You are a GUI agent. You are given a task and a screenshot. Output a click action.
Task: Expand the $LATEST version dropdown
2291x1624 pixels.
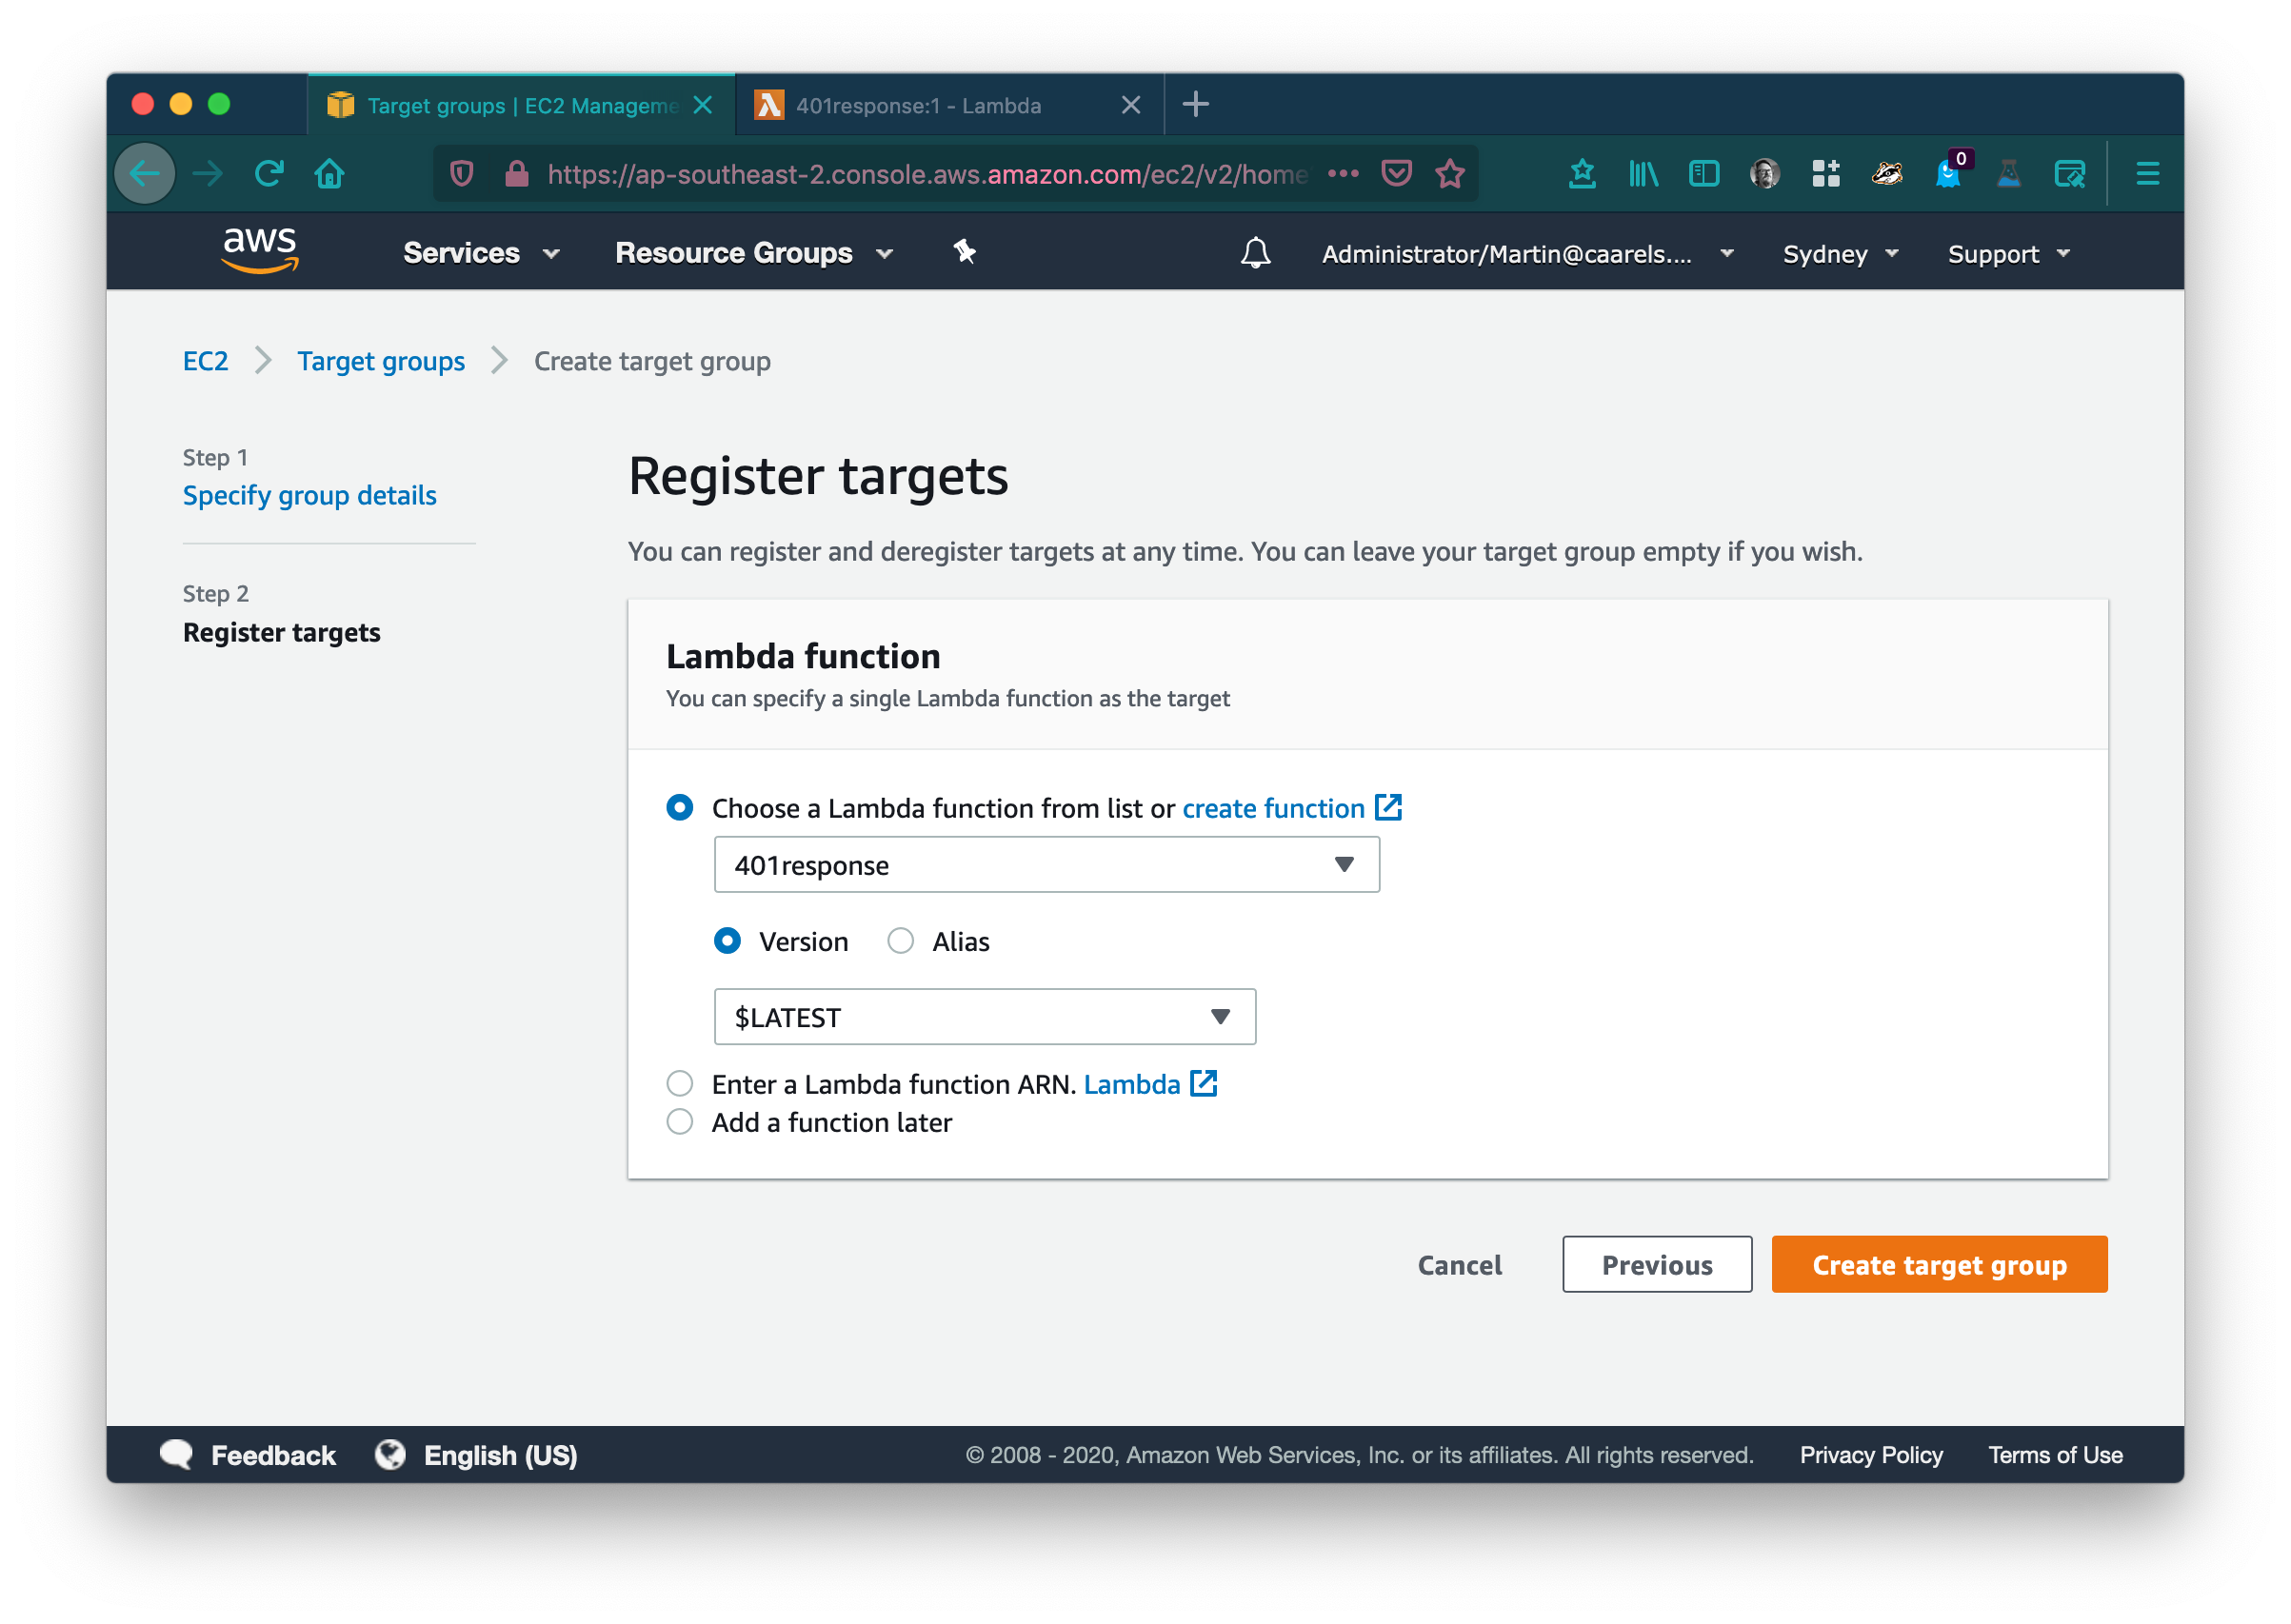pos(984,1017)
